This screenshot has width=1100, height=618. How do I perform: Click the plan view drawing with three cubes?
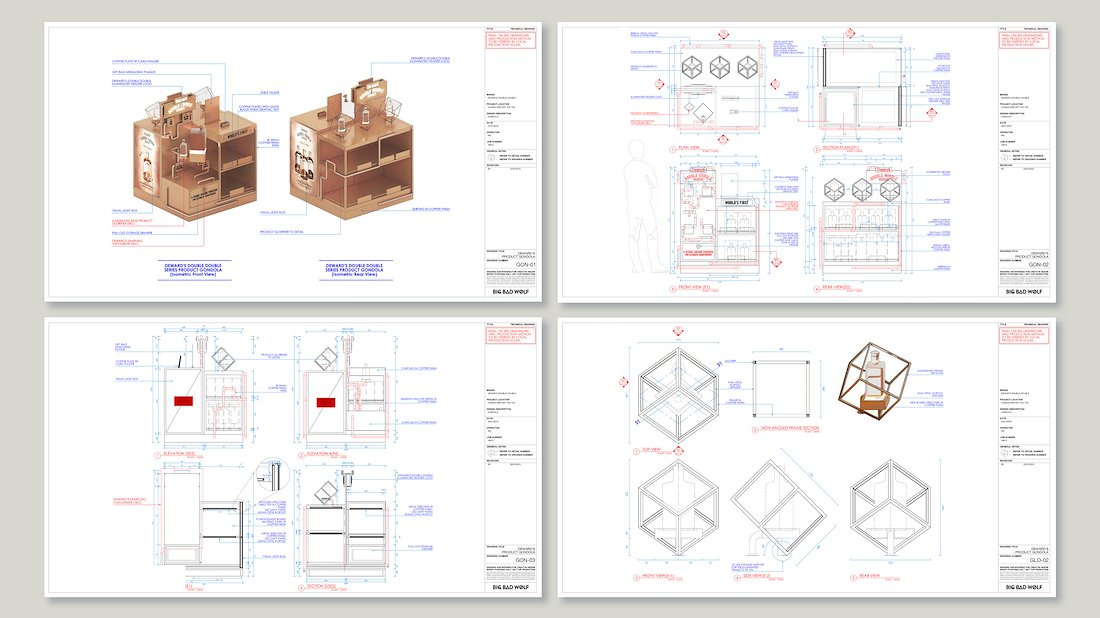(x=720, y=88)
